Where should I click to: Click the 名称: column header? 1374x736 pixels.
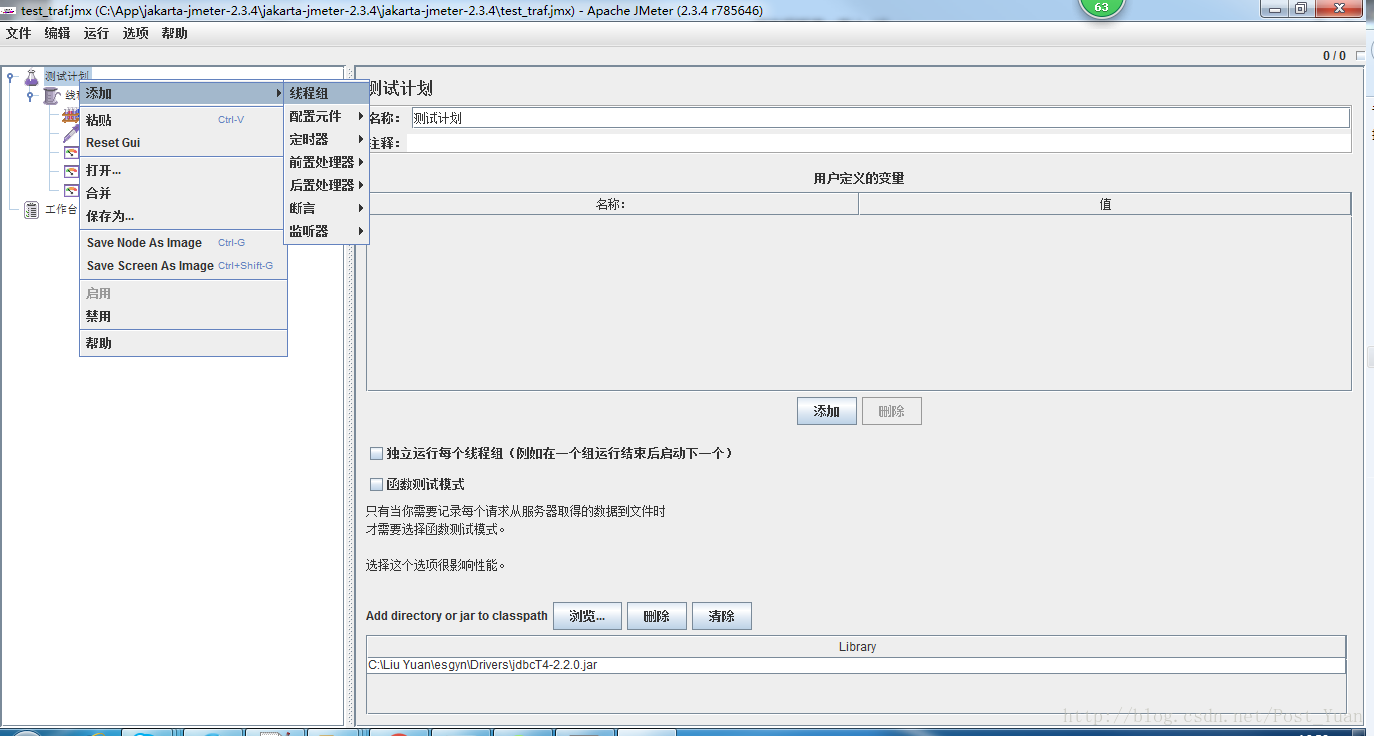tap(612, 204)
